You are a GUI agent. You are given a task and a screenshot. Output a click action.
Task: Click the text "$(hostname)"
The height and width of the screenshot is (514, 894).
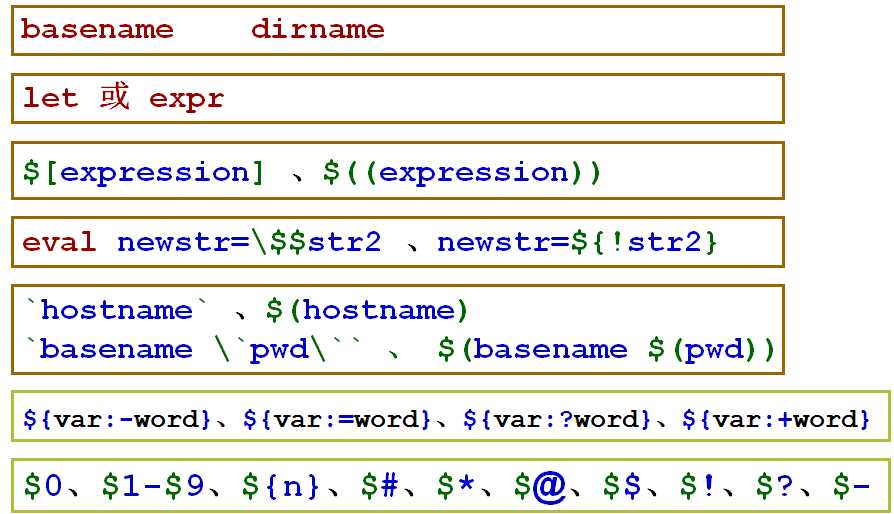click(x=367, y=310)
